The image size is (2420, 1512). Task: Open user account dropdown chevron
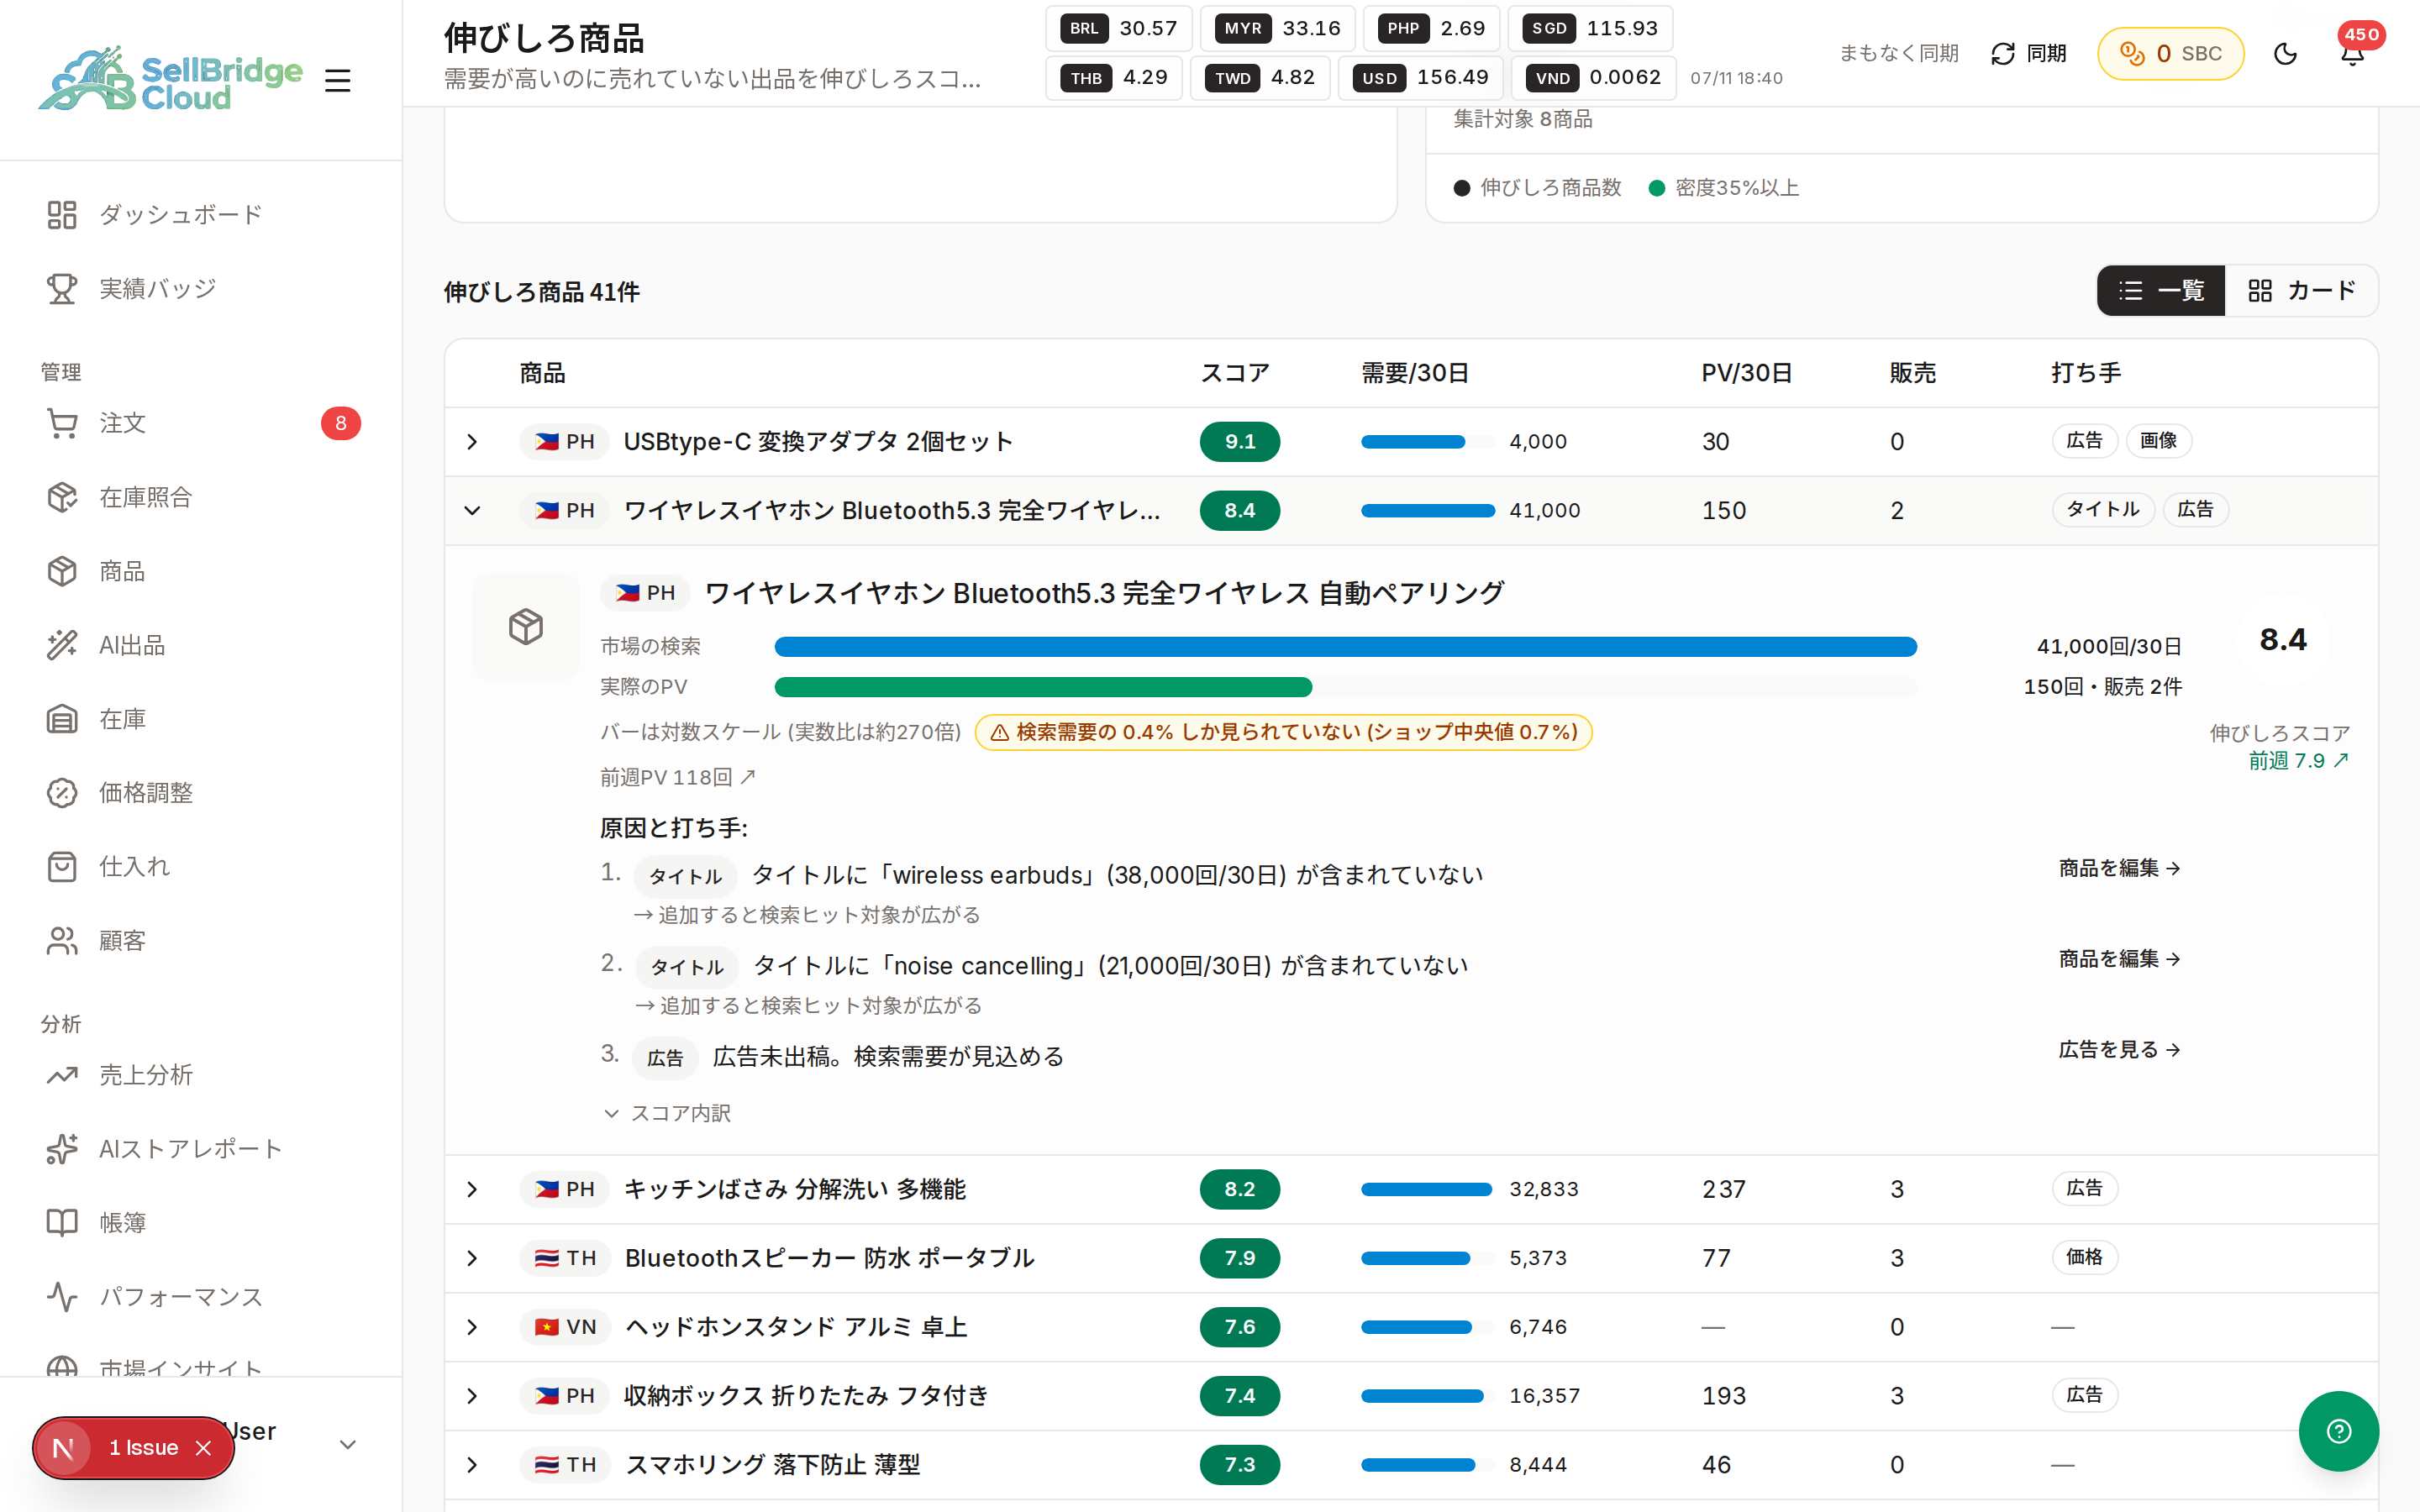[348, 1445]
